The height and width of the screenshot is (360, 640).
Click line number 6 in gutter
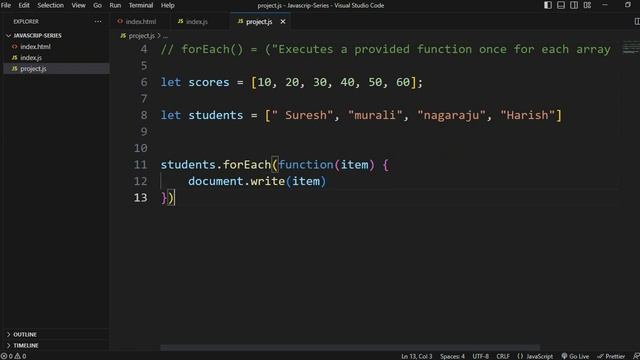point(144,82)
